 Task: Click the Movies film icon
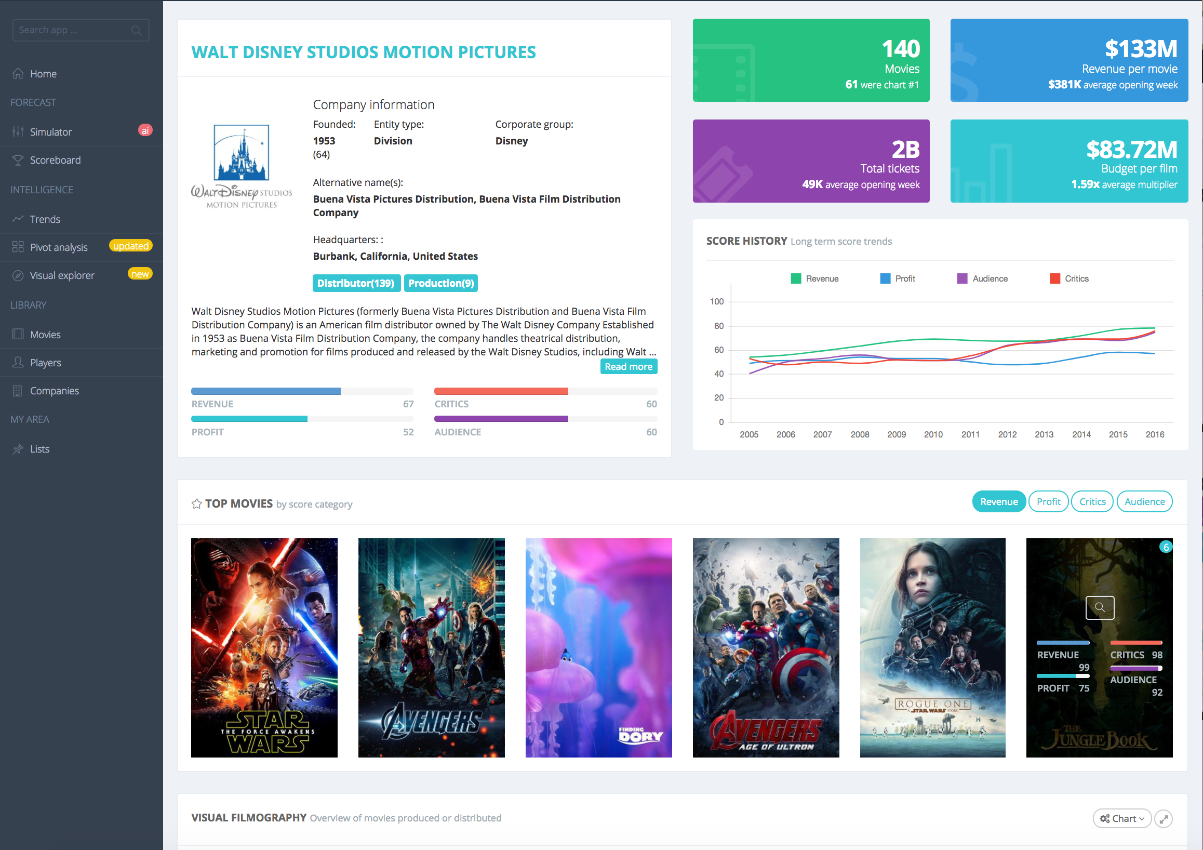click(x=18, y=334)
